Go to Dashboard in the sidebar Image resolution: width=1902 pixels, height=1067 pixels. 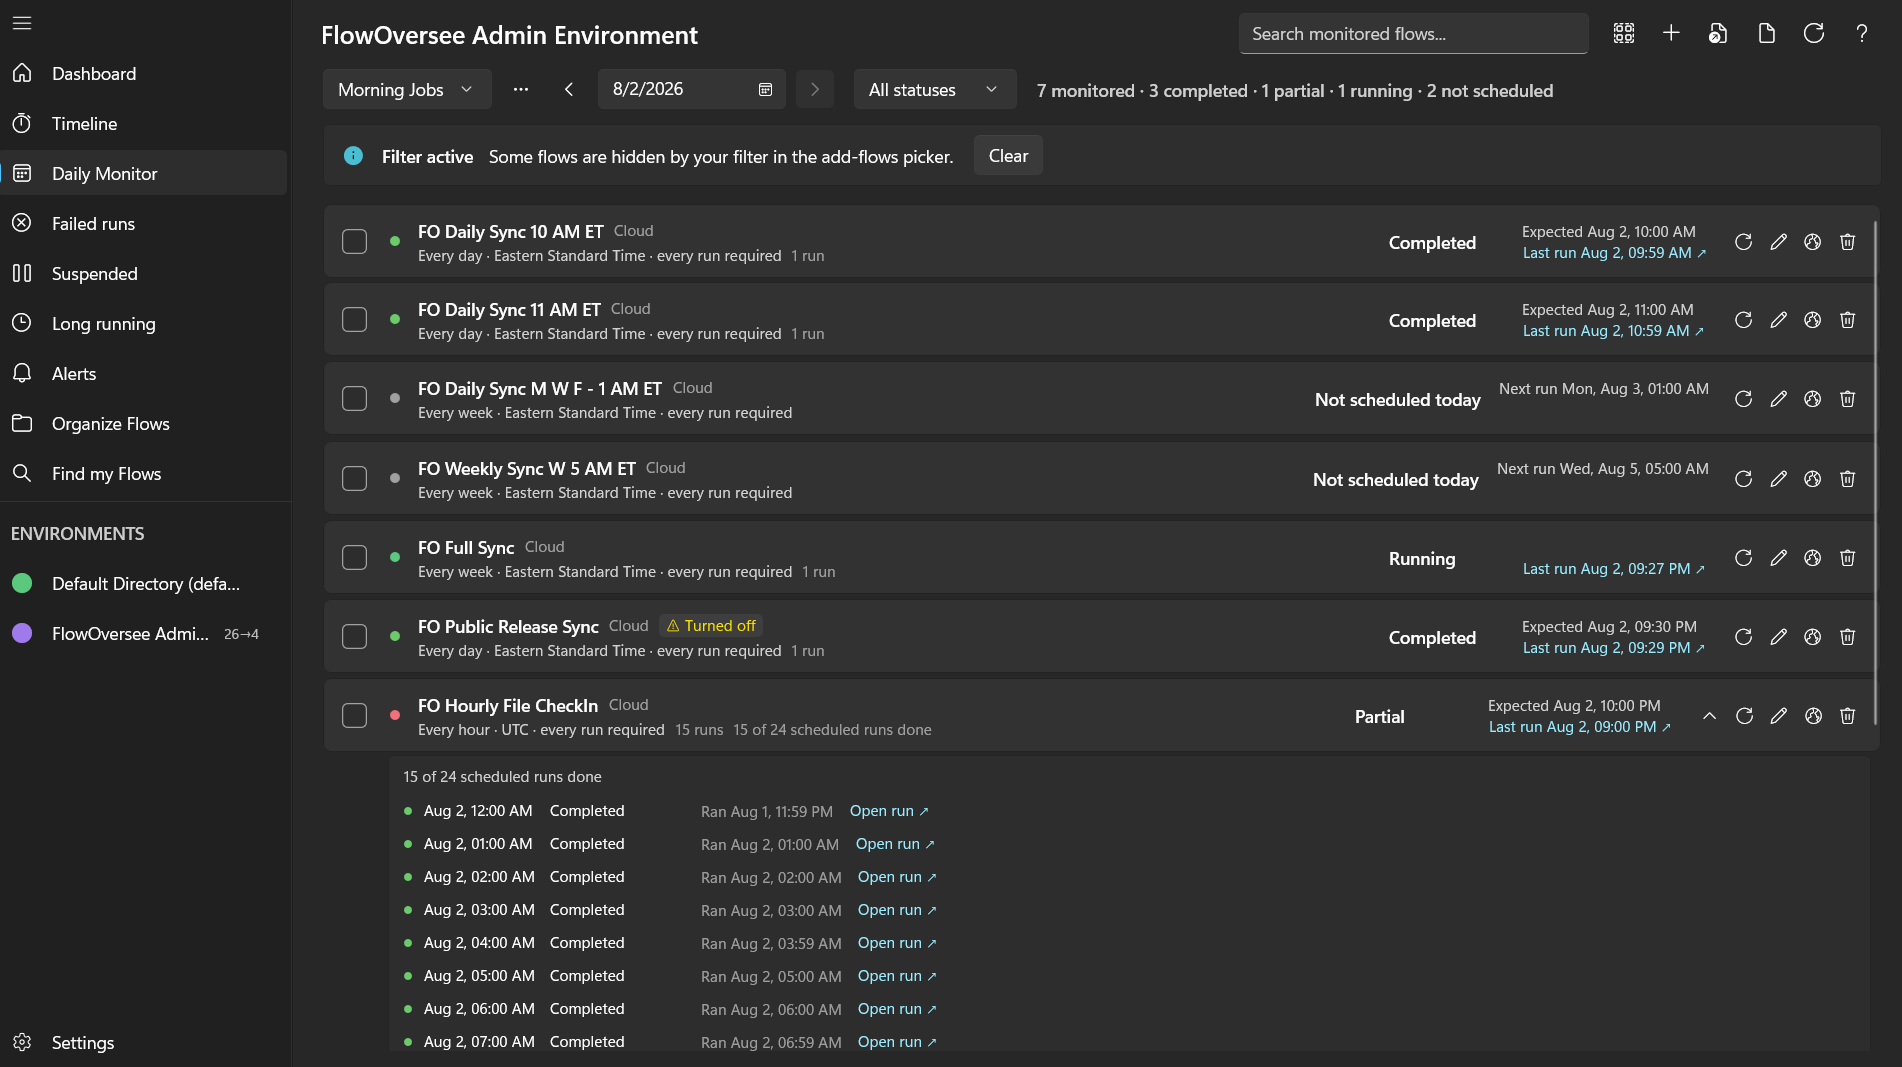tap(144, 73)
